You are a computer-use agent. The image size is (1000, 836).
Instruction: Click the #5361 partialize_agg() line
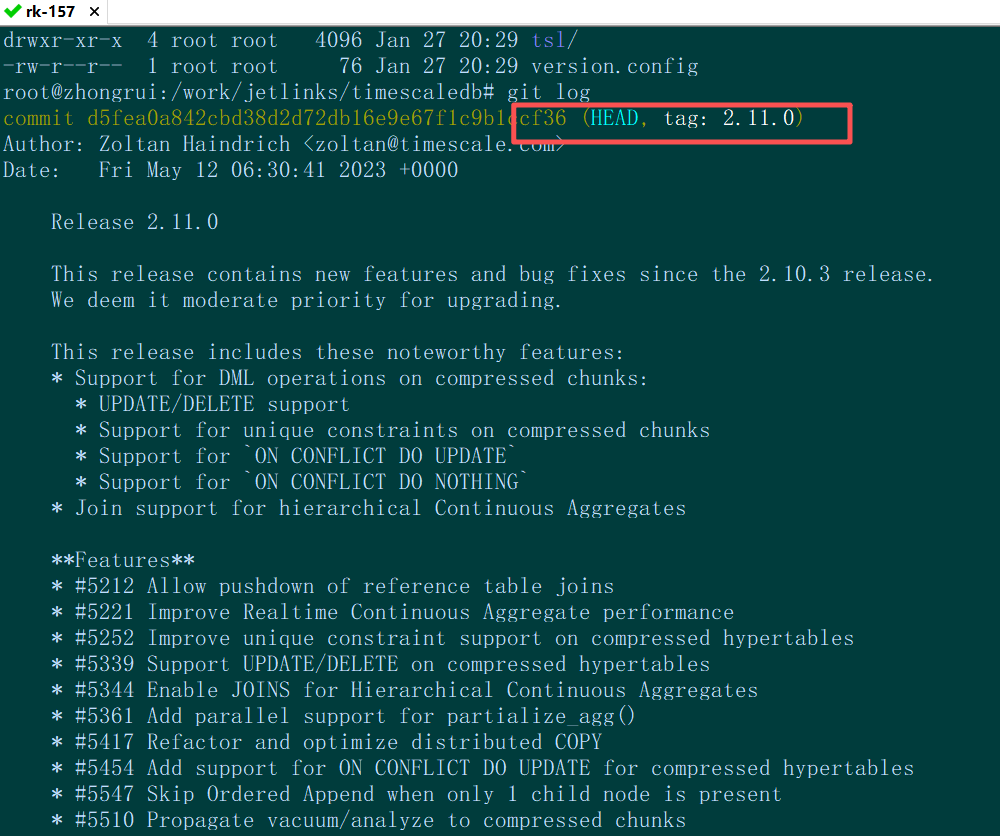coord(343,716)
